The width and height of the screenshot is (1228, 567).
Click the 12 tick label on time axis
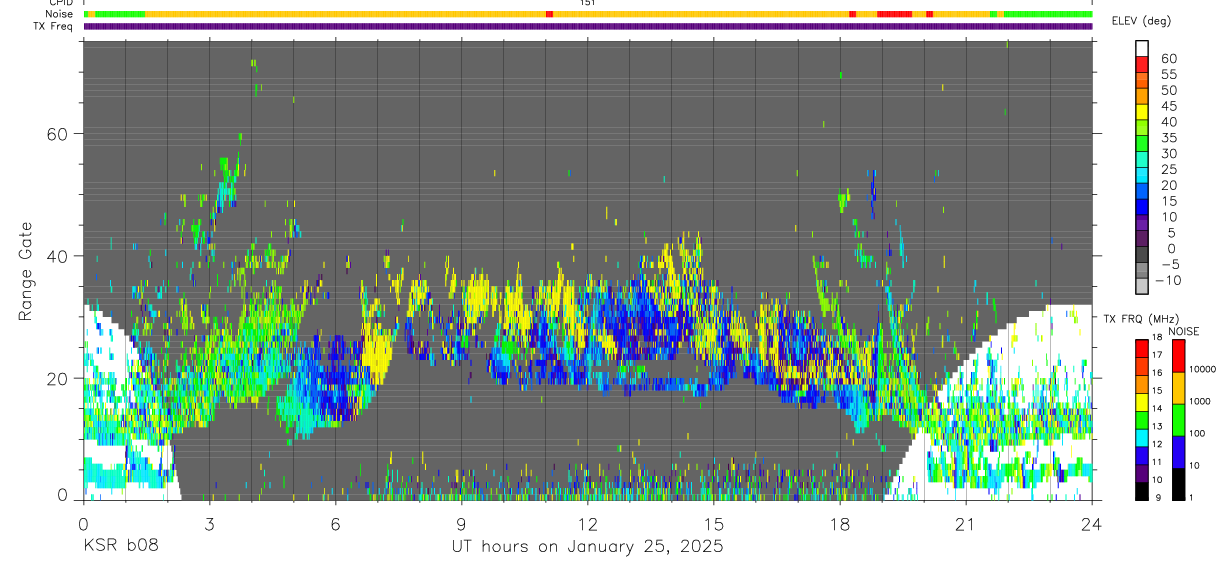click(587, 524)
